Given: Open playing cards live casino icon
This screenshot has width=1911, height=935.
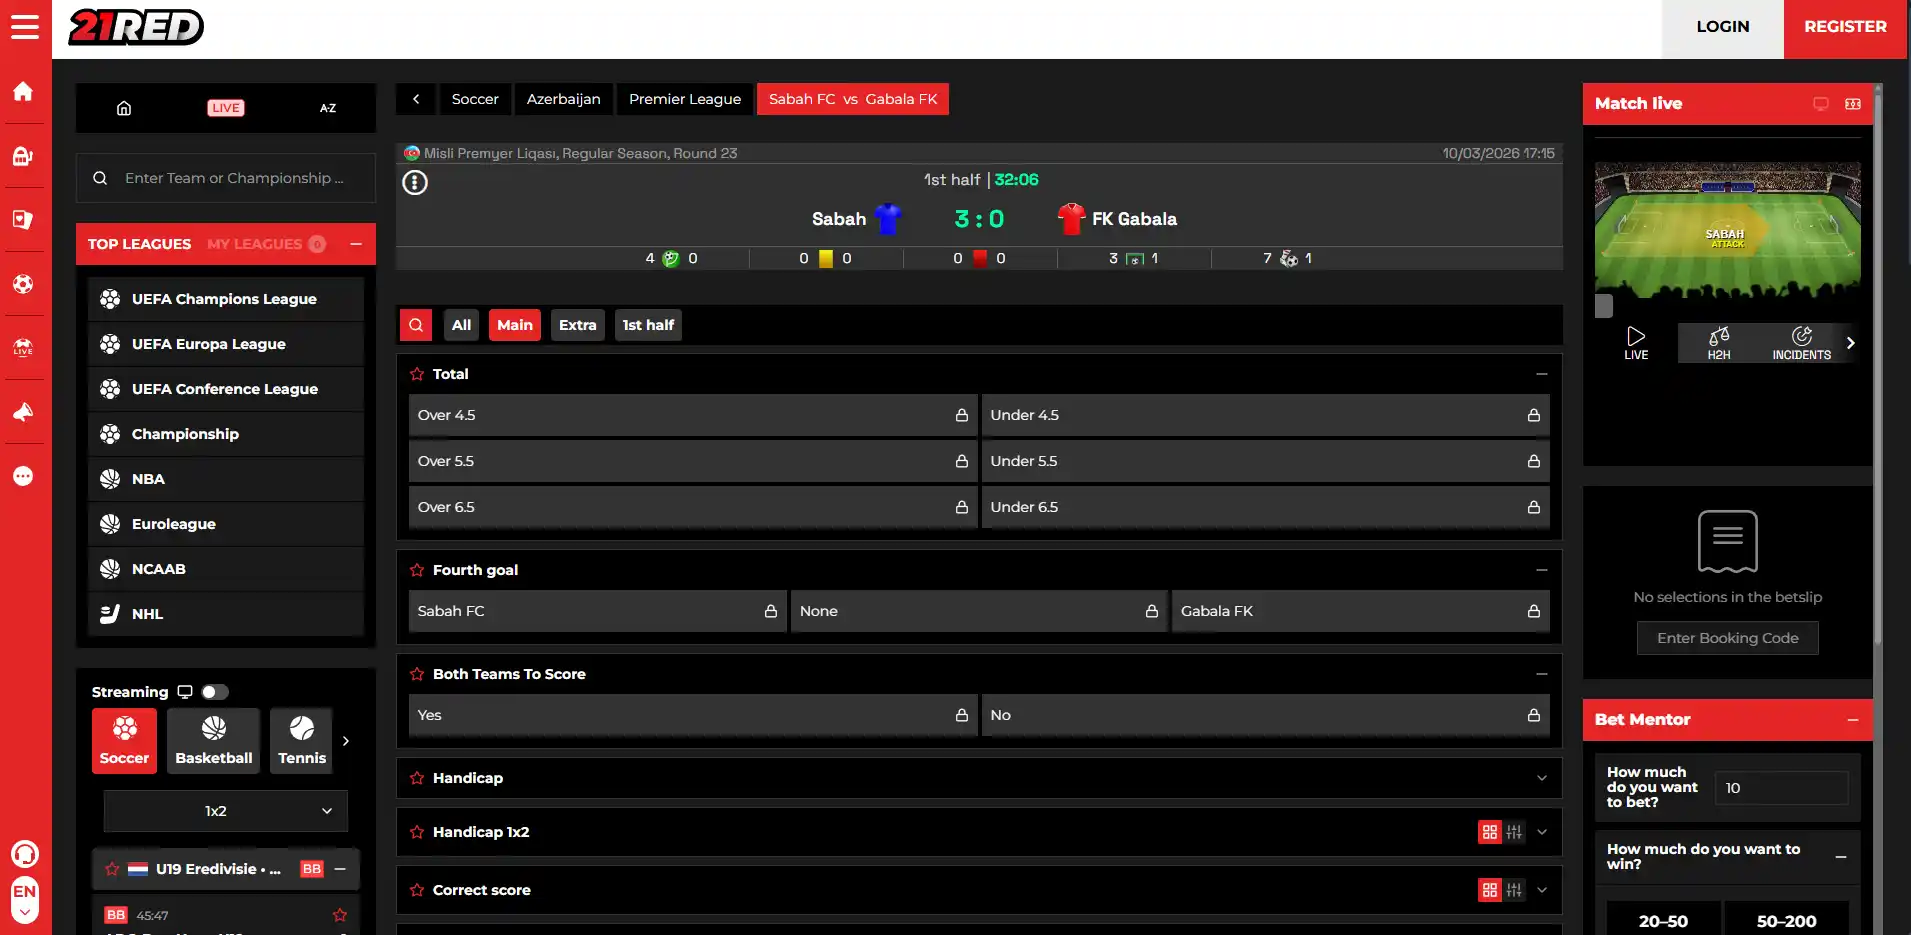Looking at the screenshot, I should [x=23, y=220].
